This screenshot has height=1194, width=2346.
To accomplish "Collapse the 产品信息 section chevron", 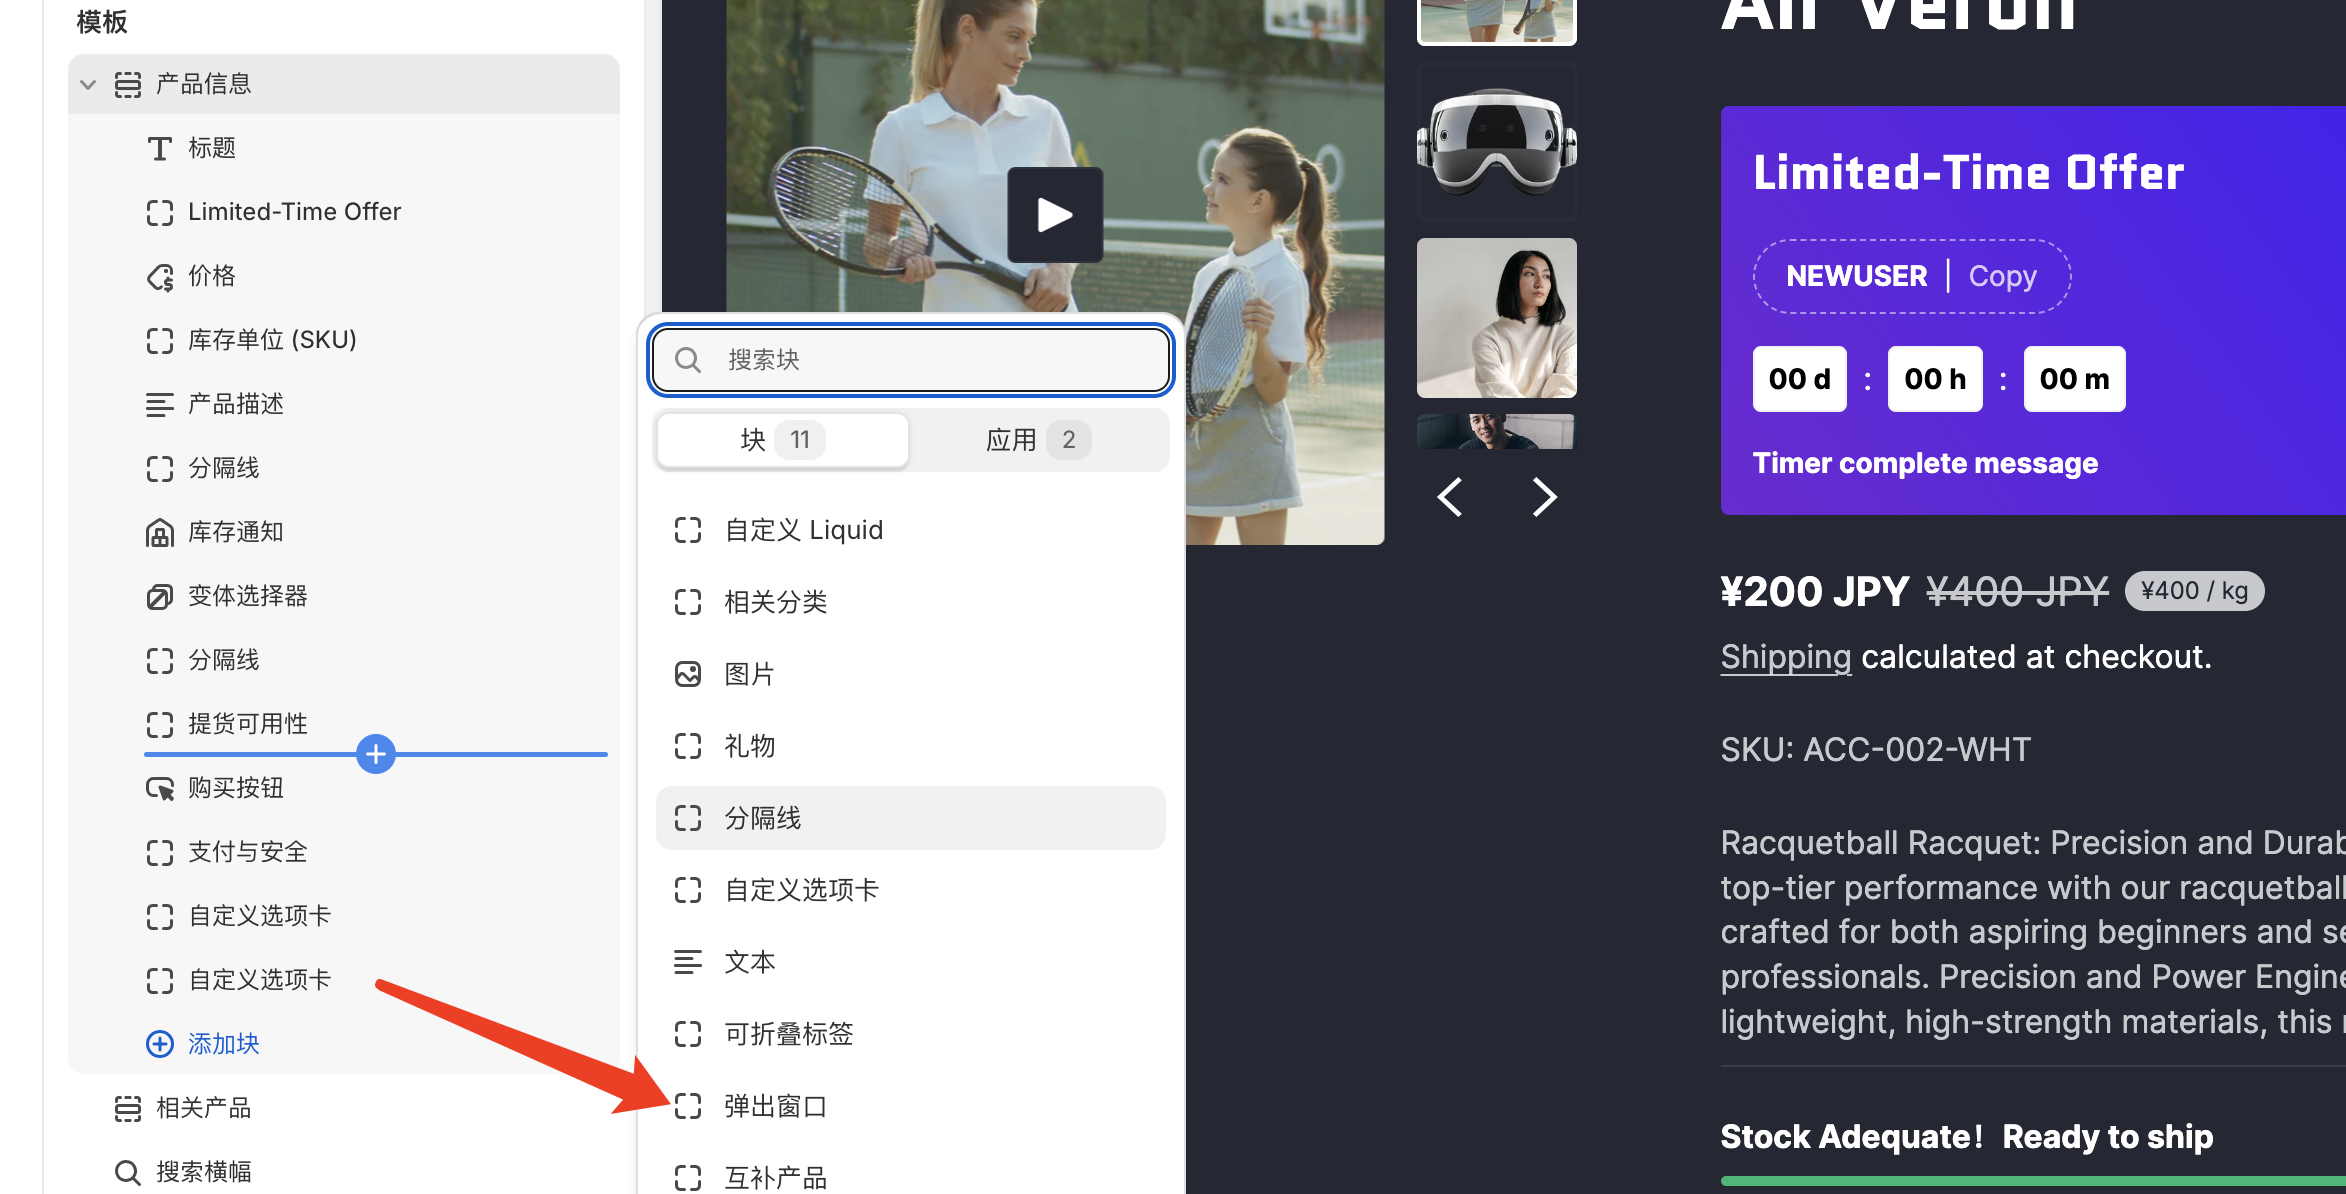I will click(x=88, y=85).
